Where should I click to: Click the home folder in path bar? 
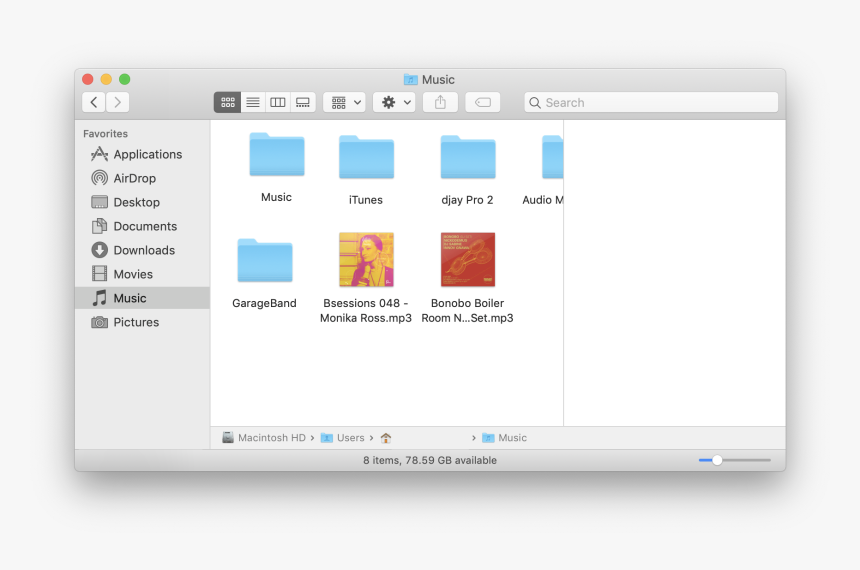pyautogui.click(x=386, y=438)
